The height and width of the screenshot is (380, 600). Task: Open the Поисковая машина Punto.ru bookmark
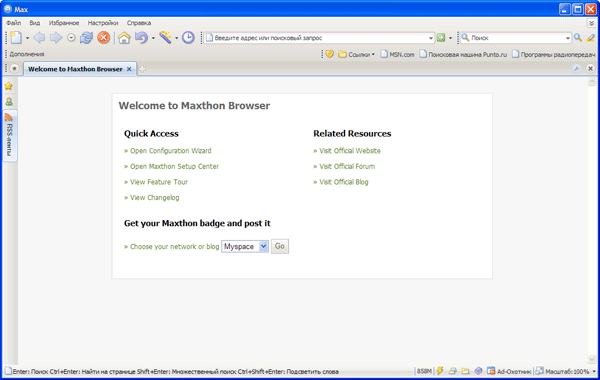[x=463, y=54]
